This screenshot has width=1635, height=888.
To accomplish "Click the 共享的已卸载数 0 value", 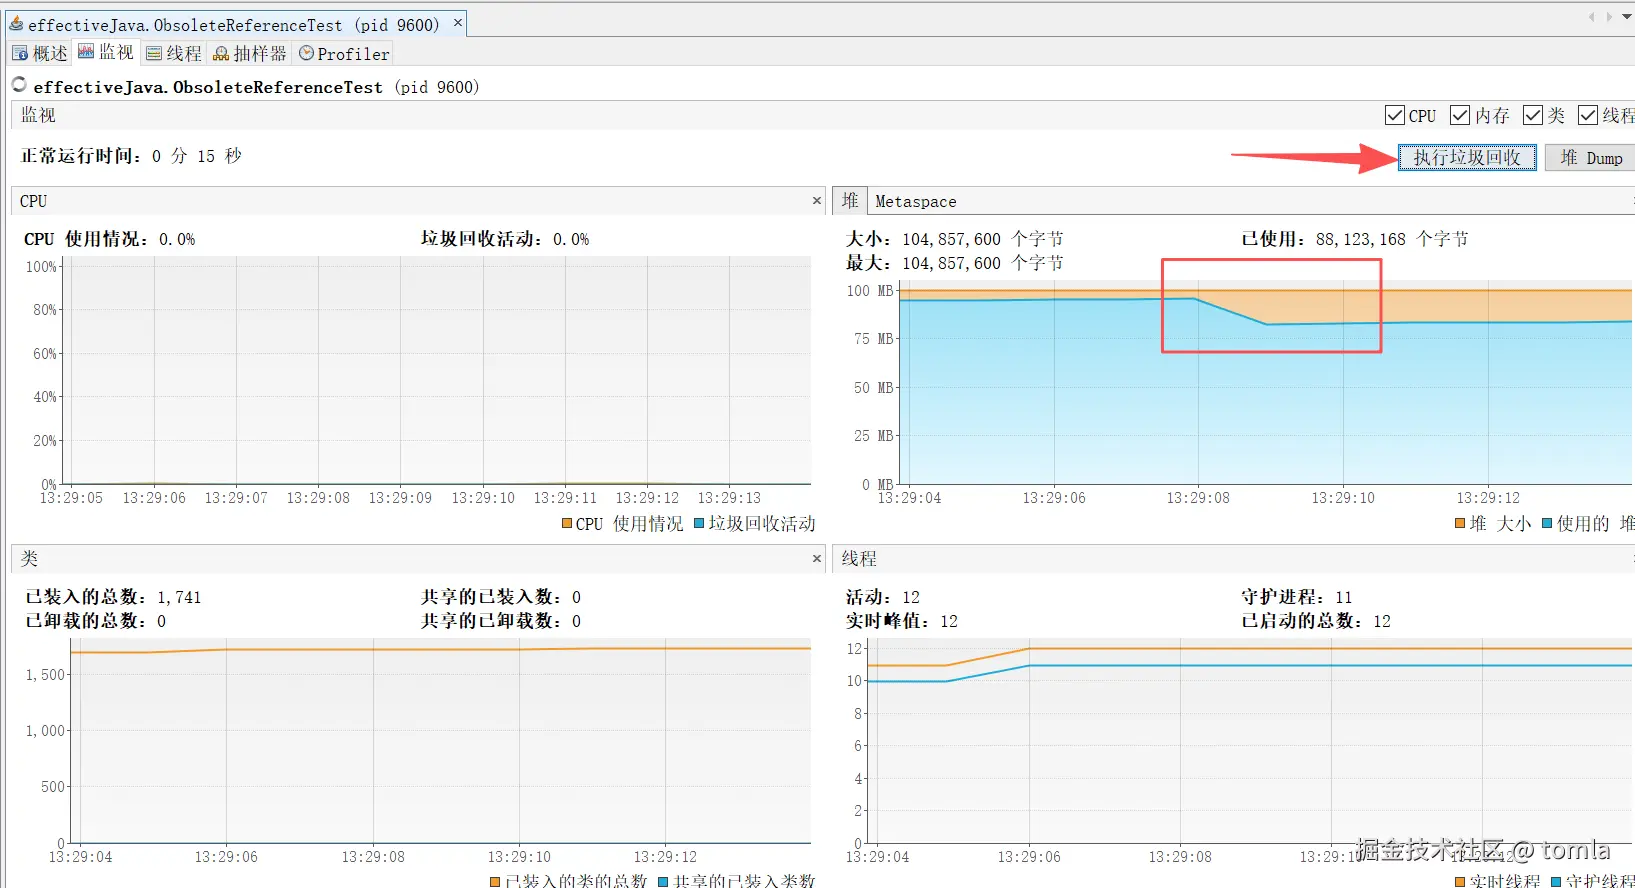I will point(576,621).
